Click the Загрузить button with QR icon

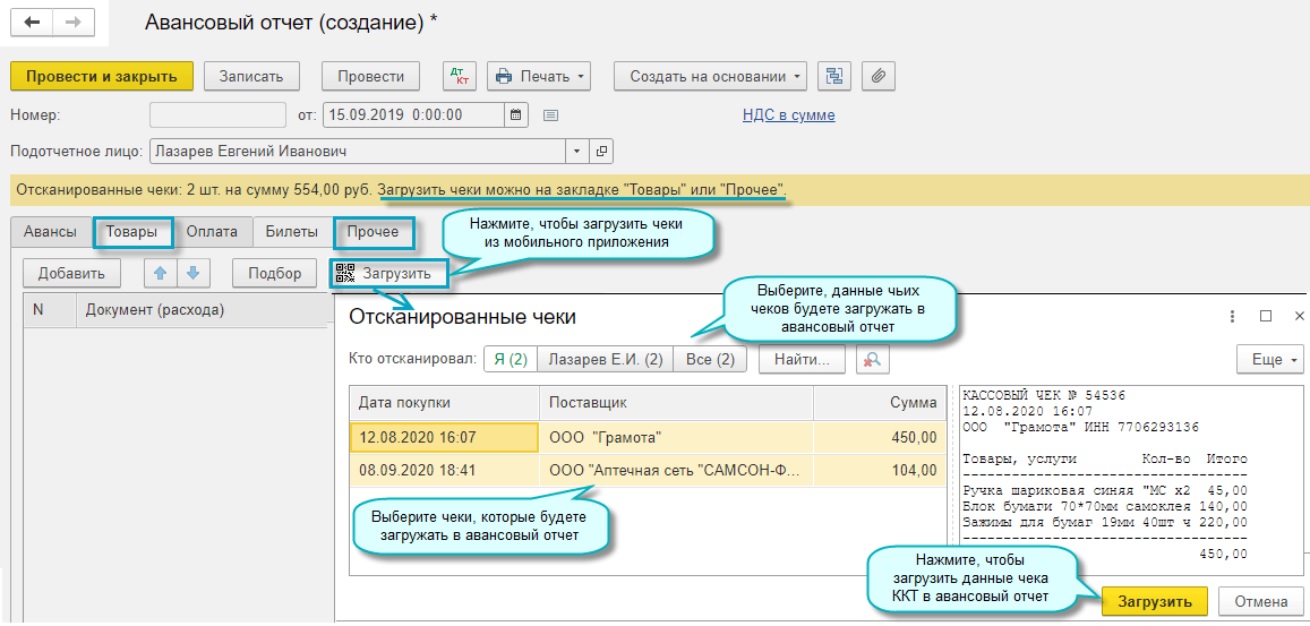[x=388, y=273]
